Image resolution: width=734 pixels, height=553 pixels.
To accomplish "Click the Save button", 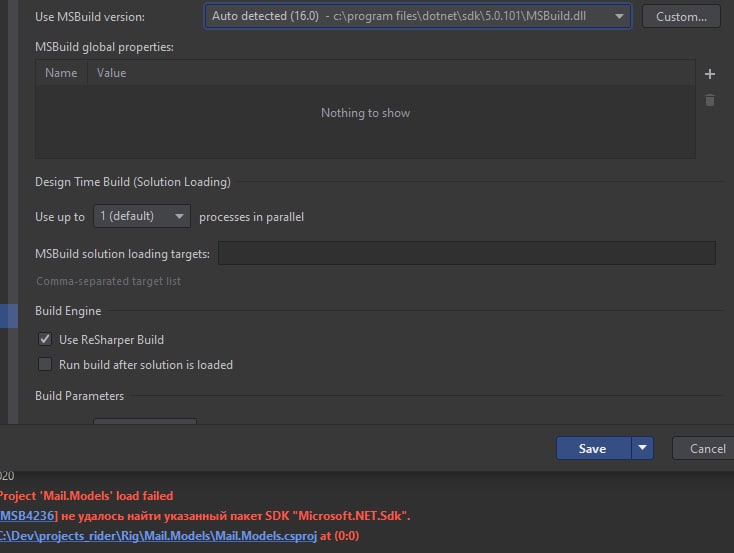I will point(593,449).
